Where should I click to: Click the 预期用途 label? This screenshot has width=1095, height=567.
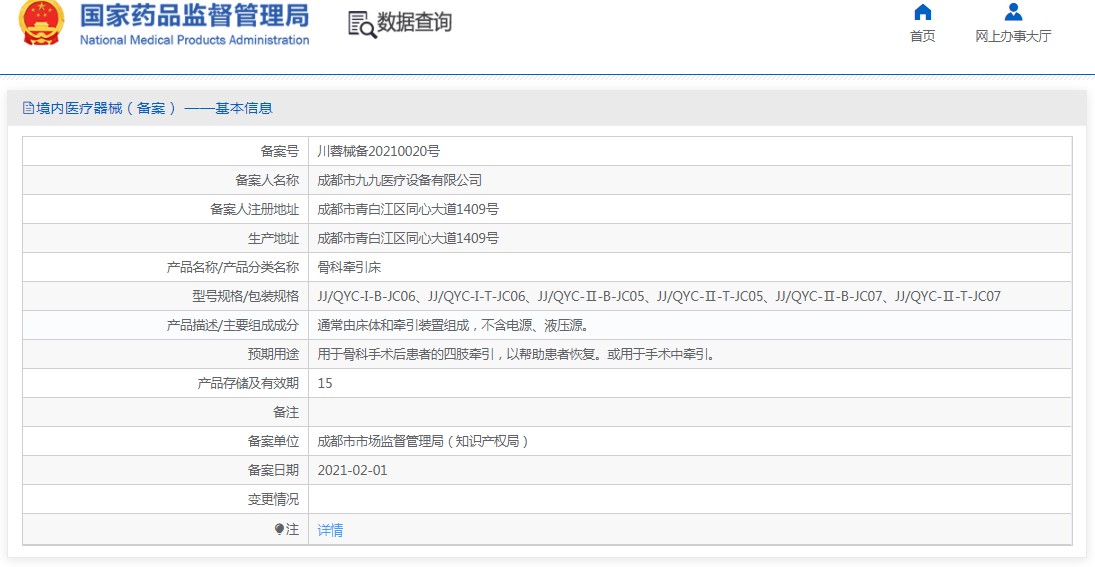[x=273, y=355]
